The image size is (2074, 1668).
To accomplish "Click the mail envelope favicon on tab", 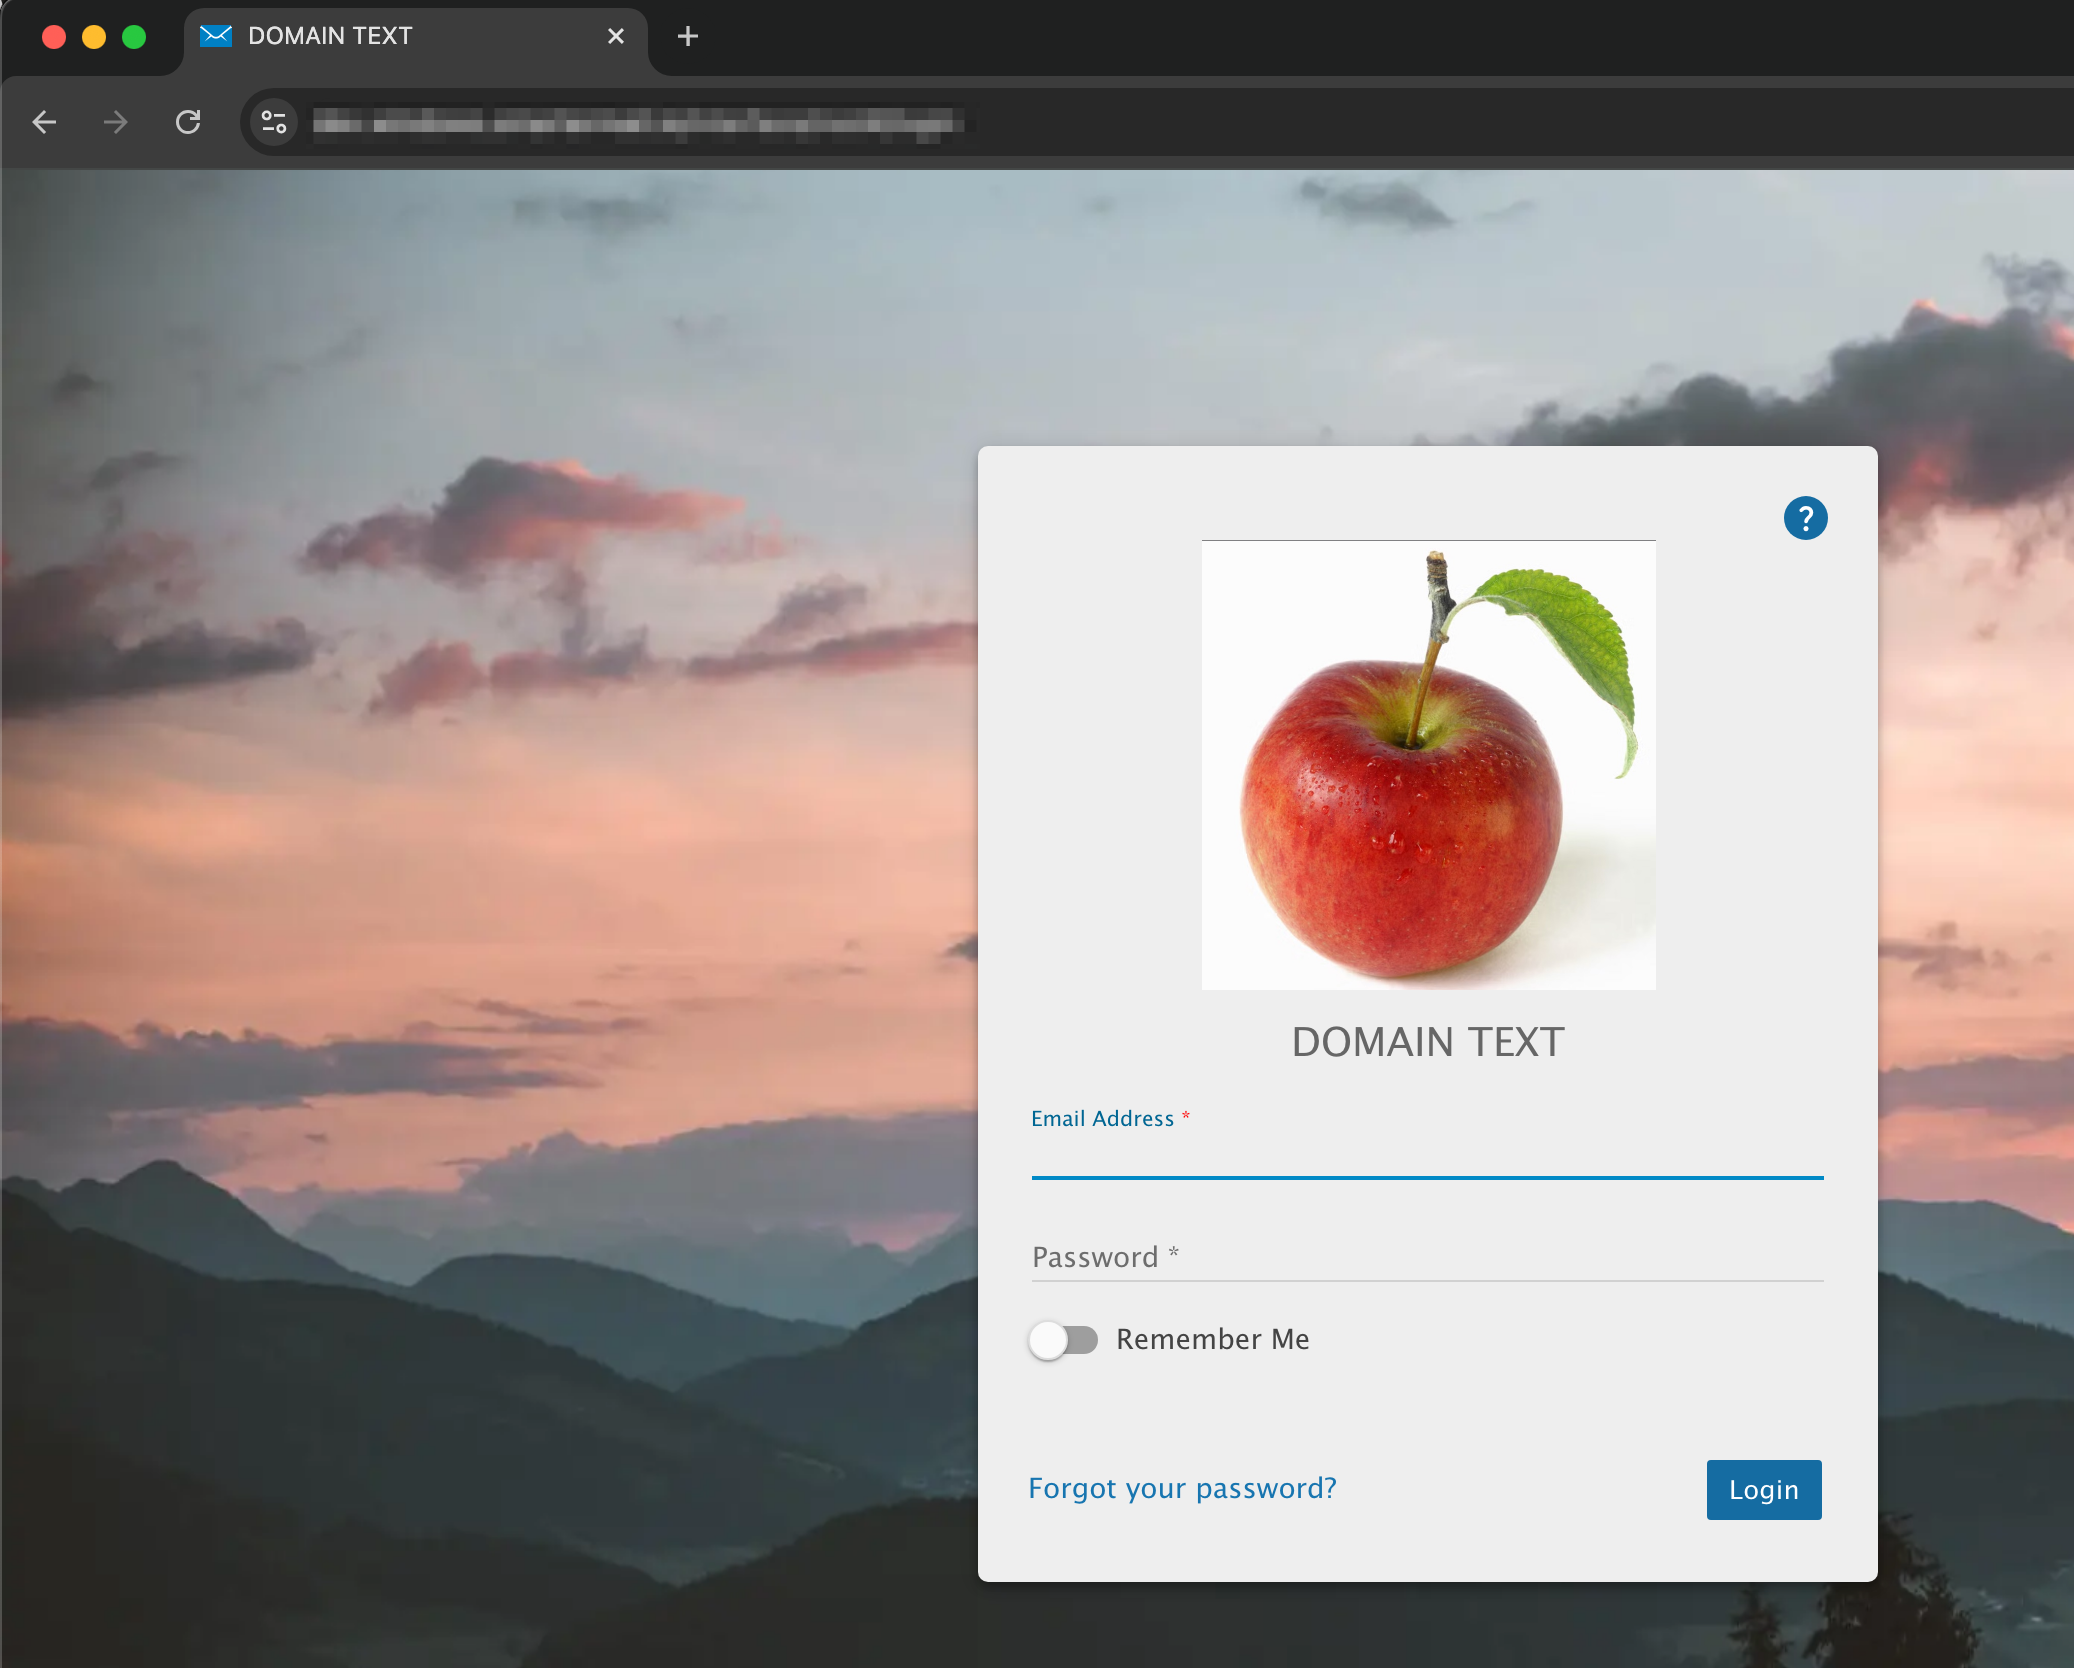I will tap(216, 36).
